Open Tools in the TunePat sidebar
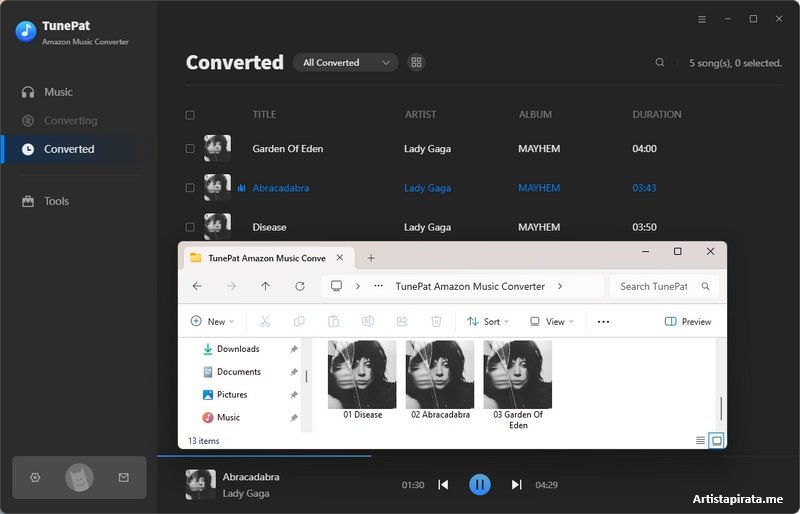This screenshot has width=800, height=514. coord(45,201)
